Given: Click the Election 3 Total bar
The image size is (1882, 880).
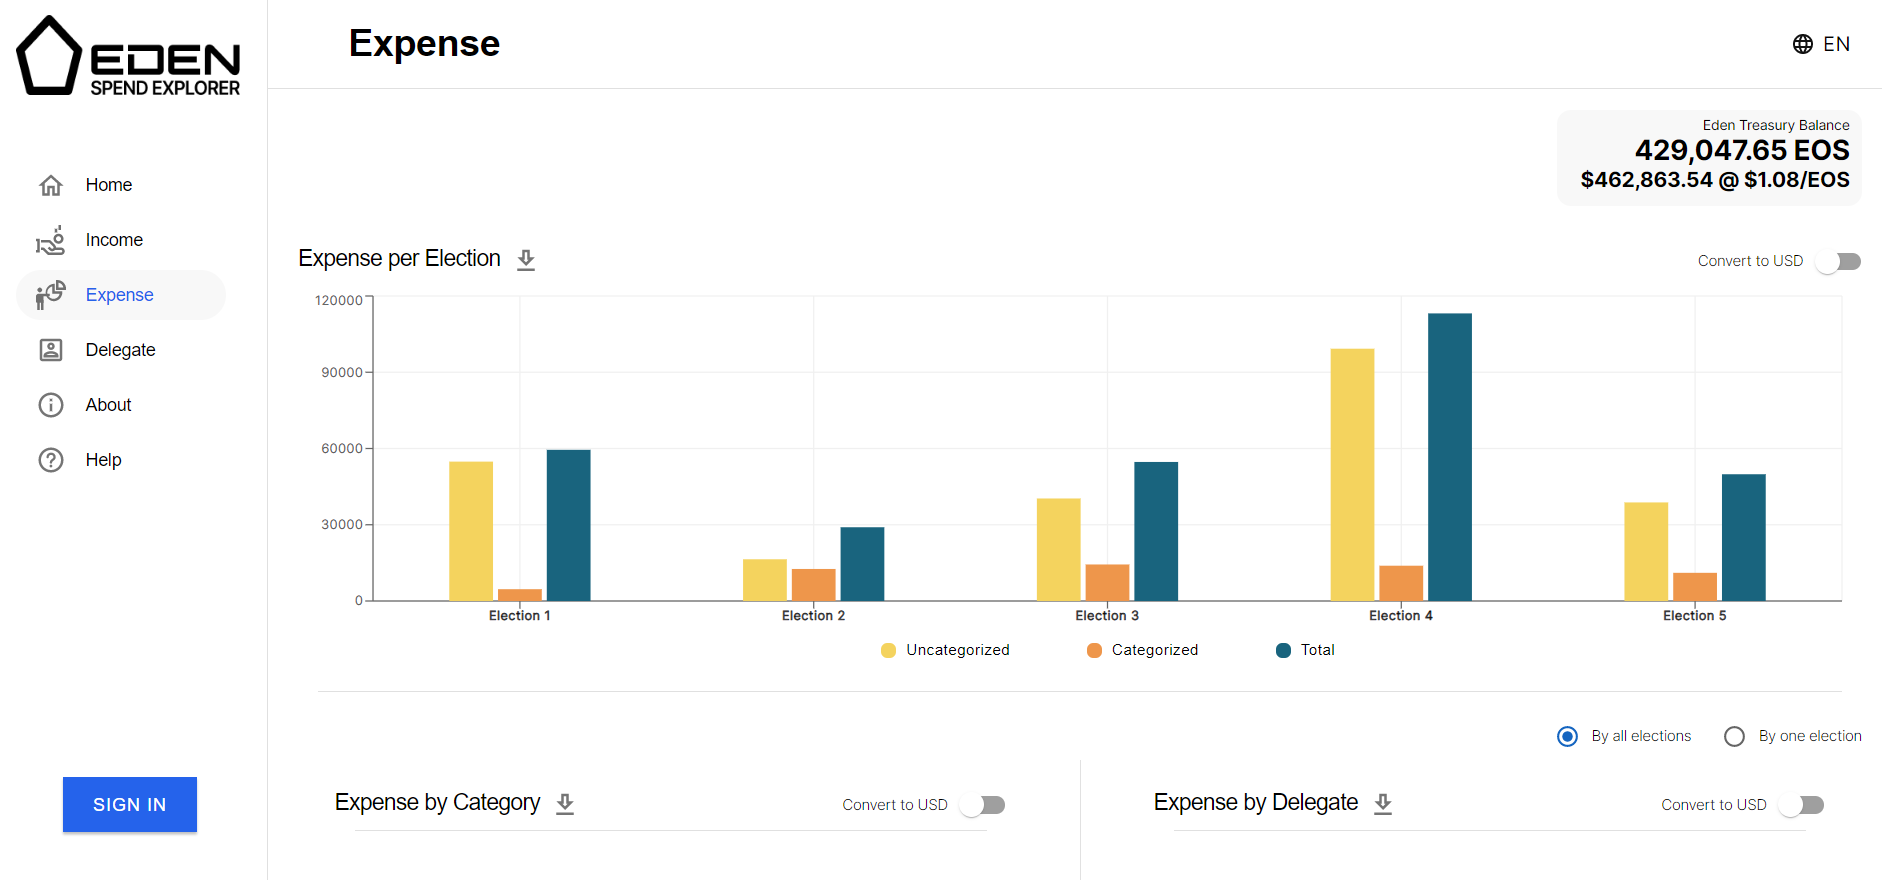Looking at the screenshot, I should 1156,531.
